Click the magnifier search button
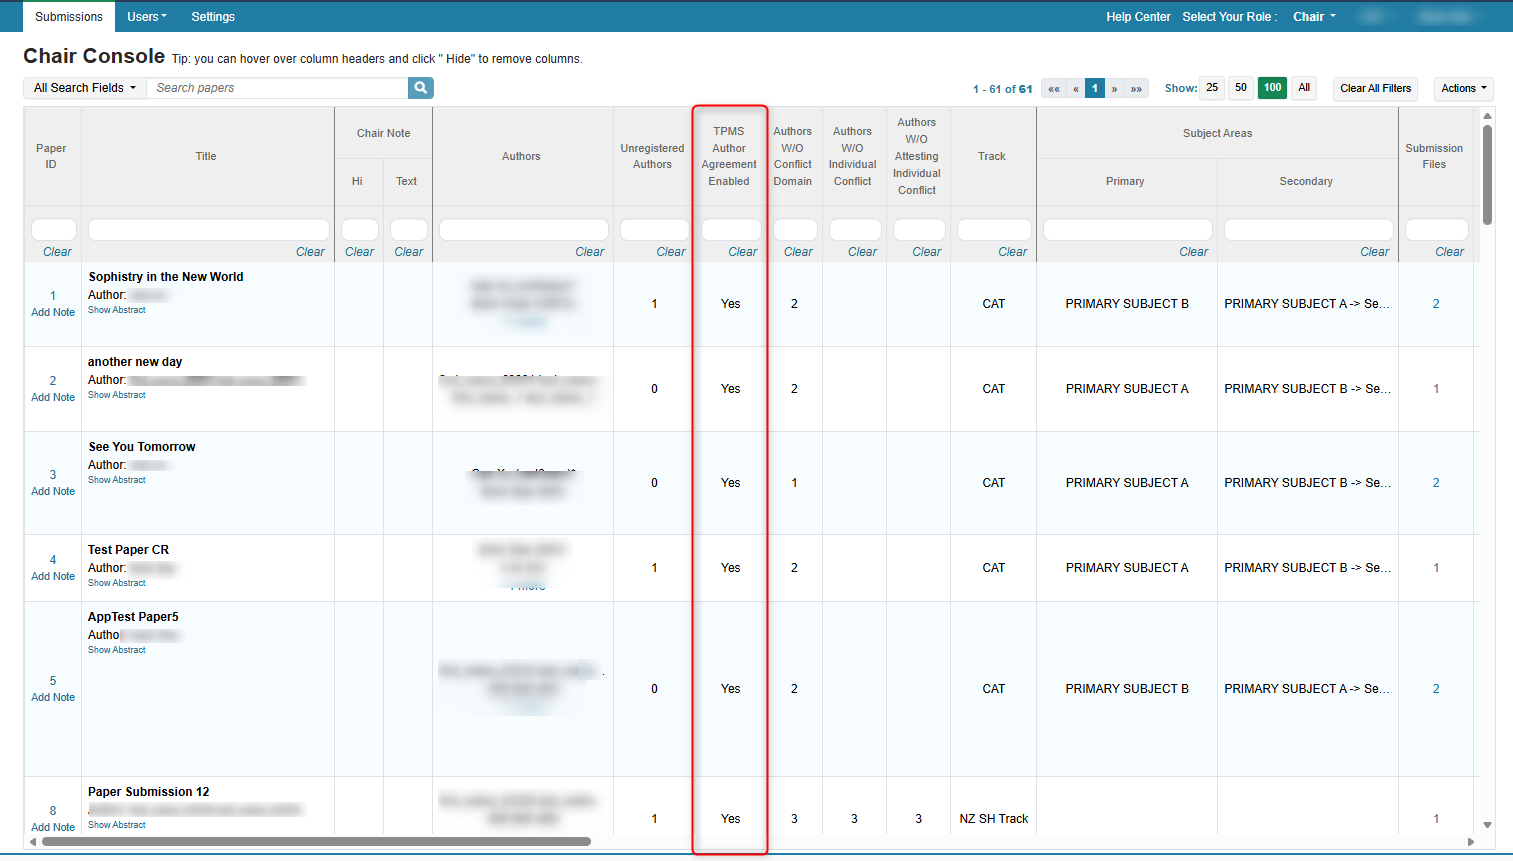This screenshot has height=861, width=1513. [x=421, y=88]
